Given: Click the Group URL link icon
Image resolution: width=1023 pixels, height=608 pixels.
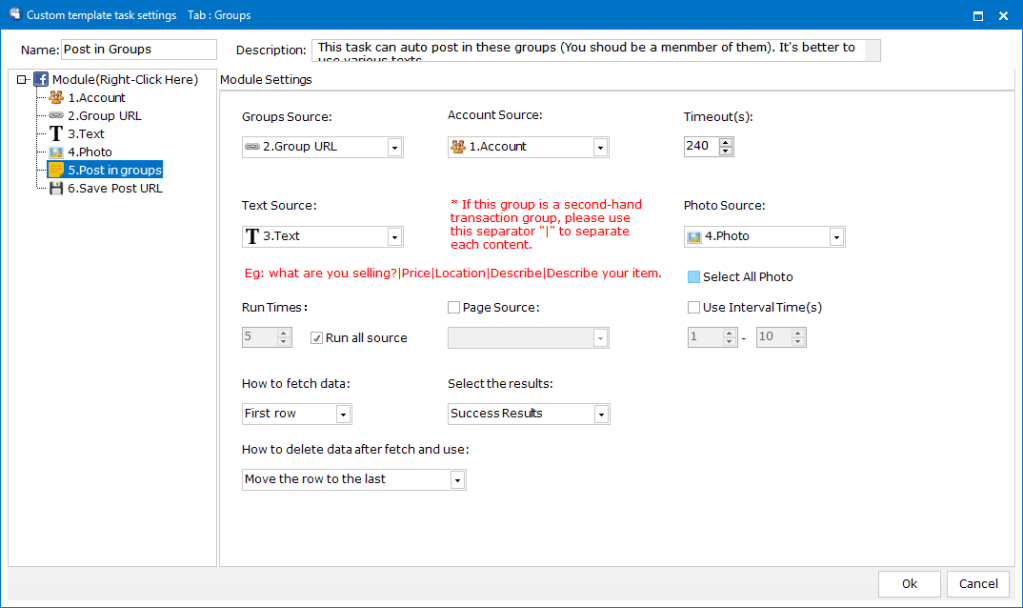Looking at the screenshot, I should [56, 116].
